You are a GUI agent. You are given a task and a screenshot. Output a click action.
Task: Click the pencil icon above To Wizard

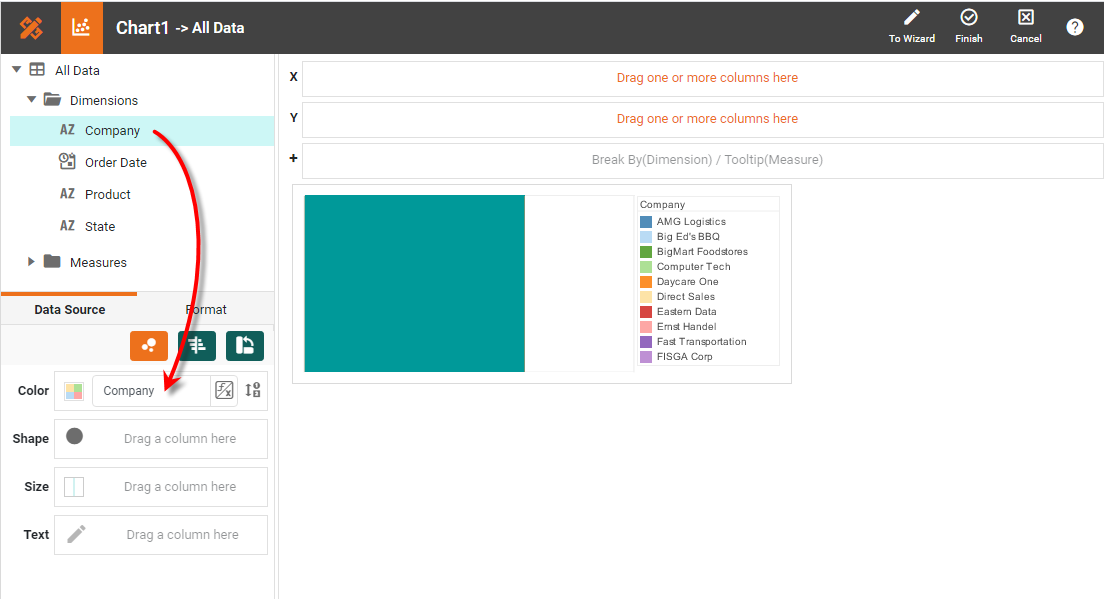tap(911, 17)
